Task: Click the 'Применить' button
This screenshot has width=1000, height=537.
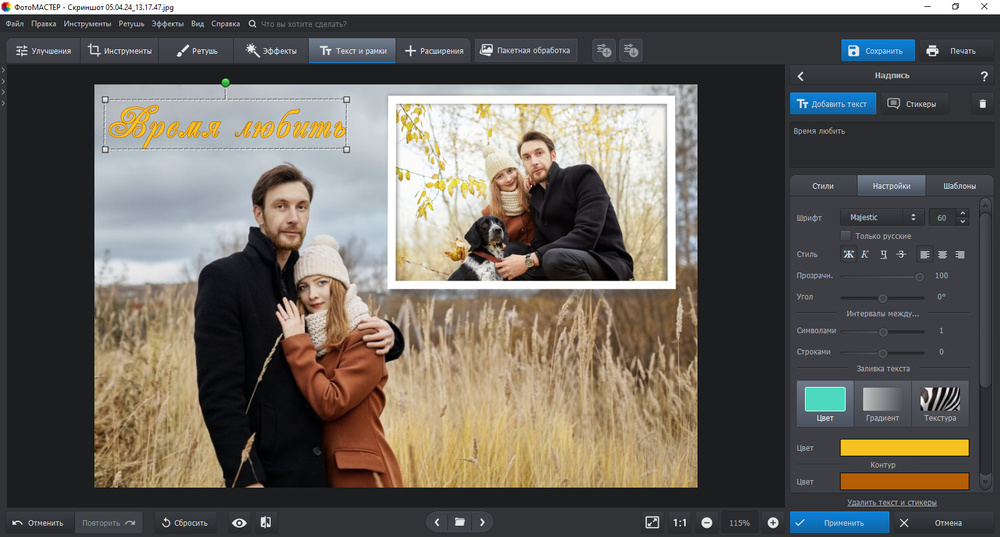Action: [838, 522]
